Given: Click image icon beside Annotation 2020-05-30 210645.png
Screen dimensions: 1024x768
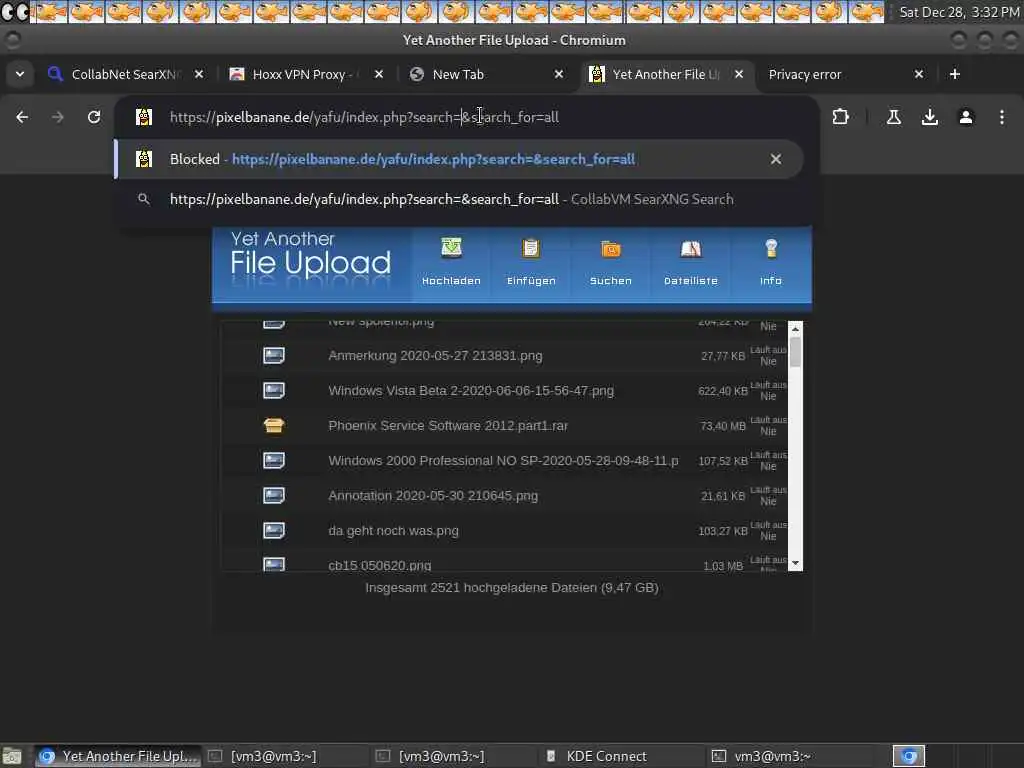Looking at the screenshot, I should coord(274,496).
